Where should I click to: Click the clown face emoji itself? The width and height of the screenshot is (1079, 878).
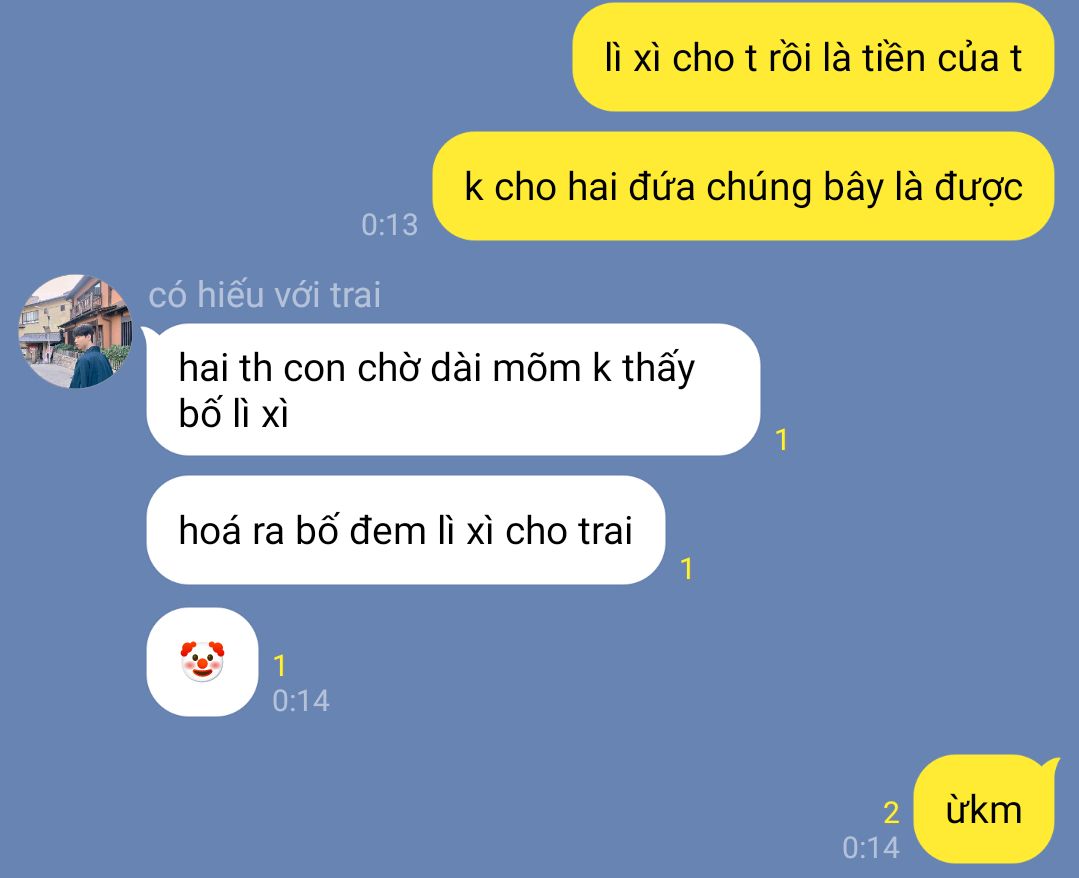(202, 661)
